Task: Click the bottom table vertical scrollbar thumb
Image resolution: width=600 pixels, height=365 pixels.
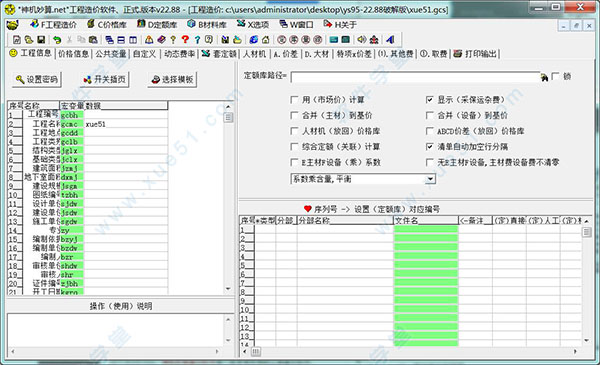Action: pyautogui.click(x=587, y=232)
